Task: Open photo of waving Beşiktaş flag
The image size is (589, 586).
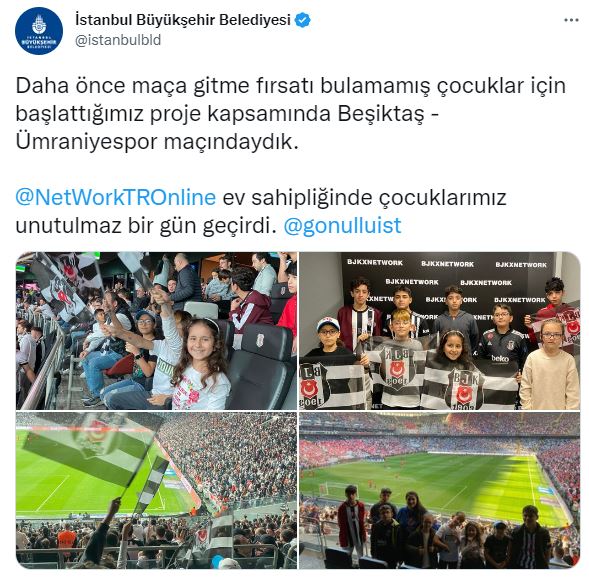Action: 156,491
